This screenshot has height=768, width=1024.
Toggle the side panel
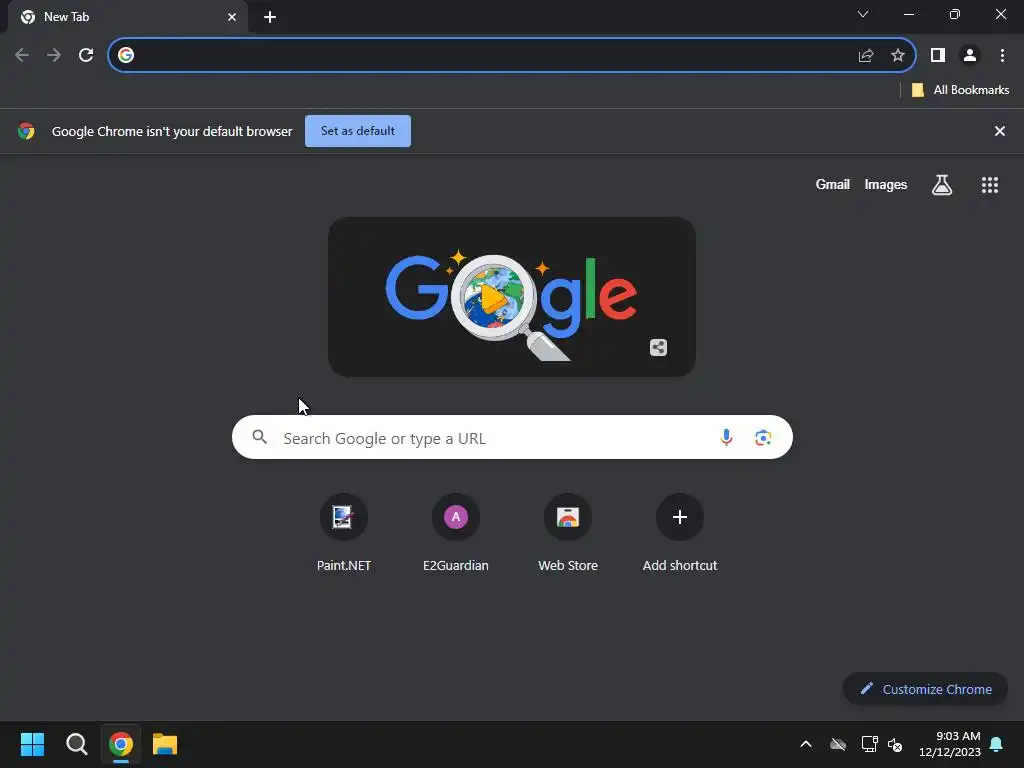(938, 55)
